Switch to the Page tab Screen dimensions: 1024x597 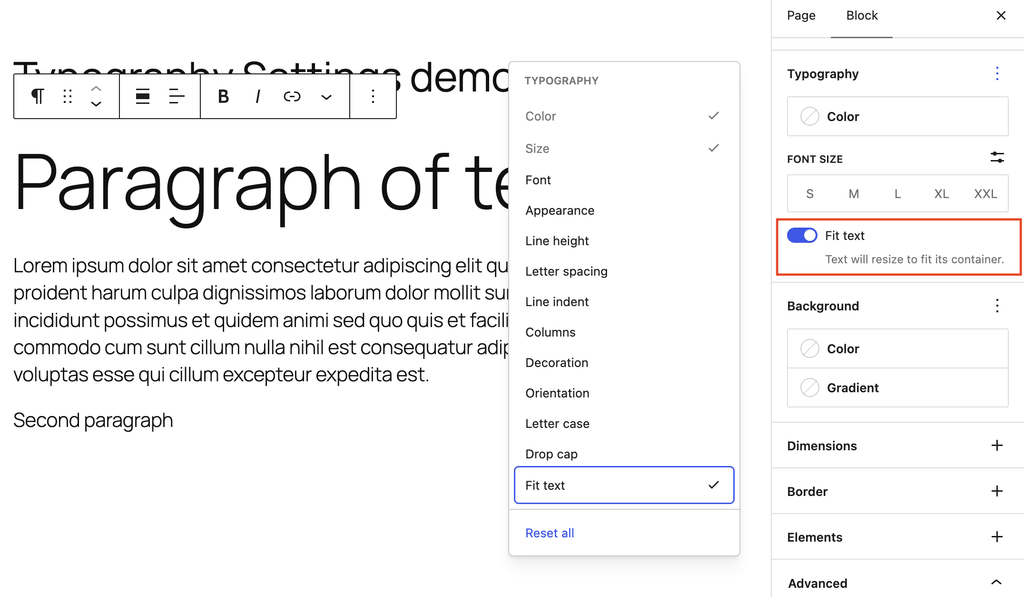[801, 16]
